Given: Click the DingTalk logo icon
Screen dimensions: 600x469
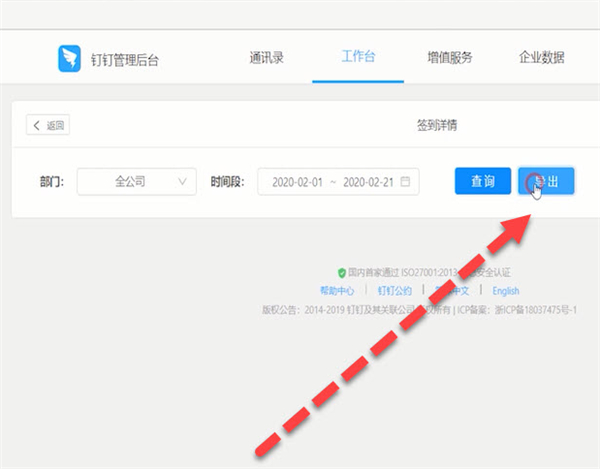Looking at the screenshot, I should coord(69,59).
